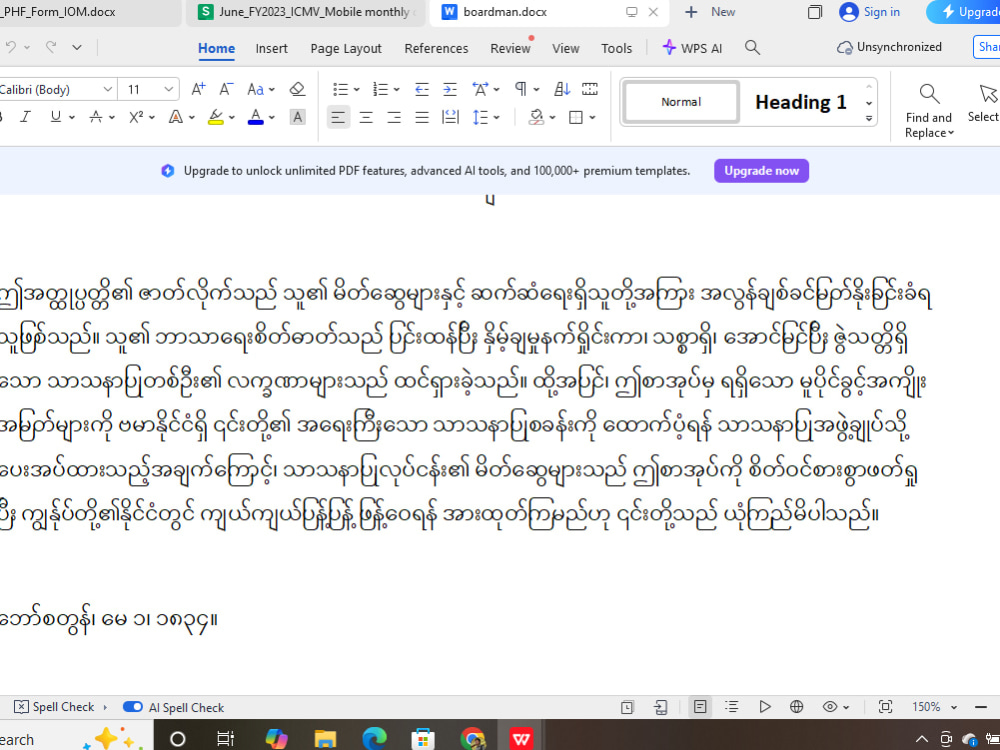1000x750 pixels.
Task: Toggle italic formatting
Action: (26, 117)
